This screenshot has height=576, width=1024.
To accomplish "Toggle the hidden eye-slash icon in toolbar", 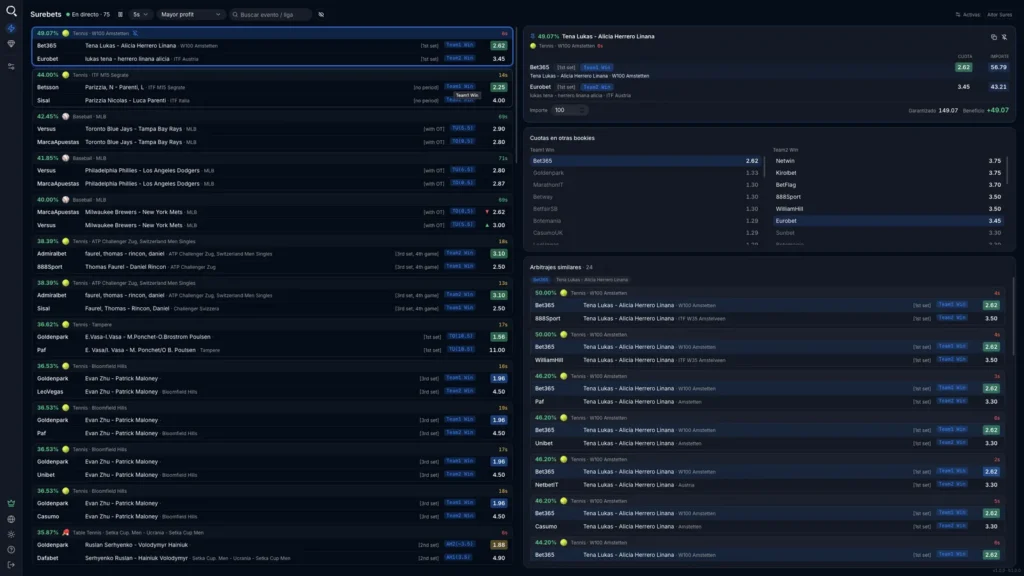I will click(x=321, y=14).
